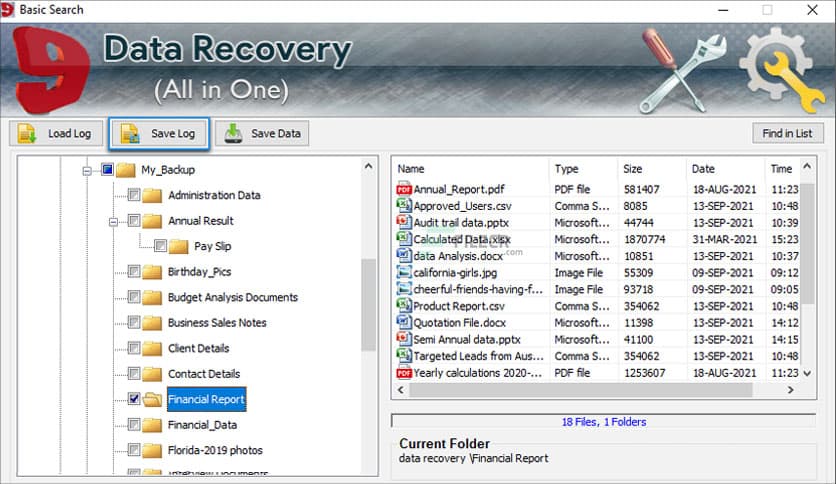Click the PDF icon of Annual_Report.pdf
The image size is (836, 484).
tap(404, 189)
